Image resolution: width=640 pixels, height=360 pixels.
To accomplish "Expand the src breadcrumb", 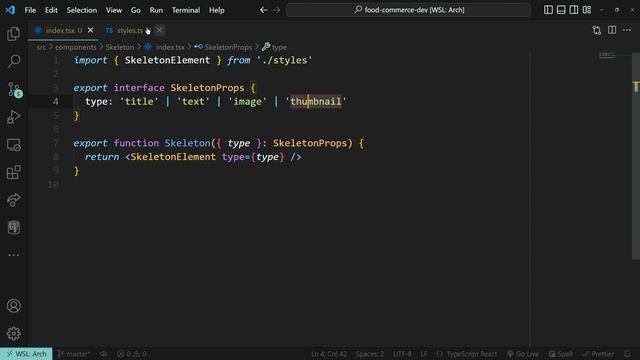I will 41,47.
